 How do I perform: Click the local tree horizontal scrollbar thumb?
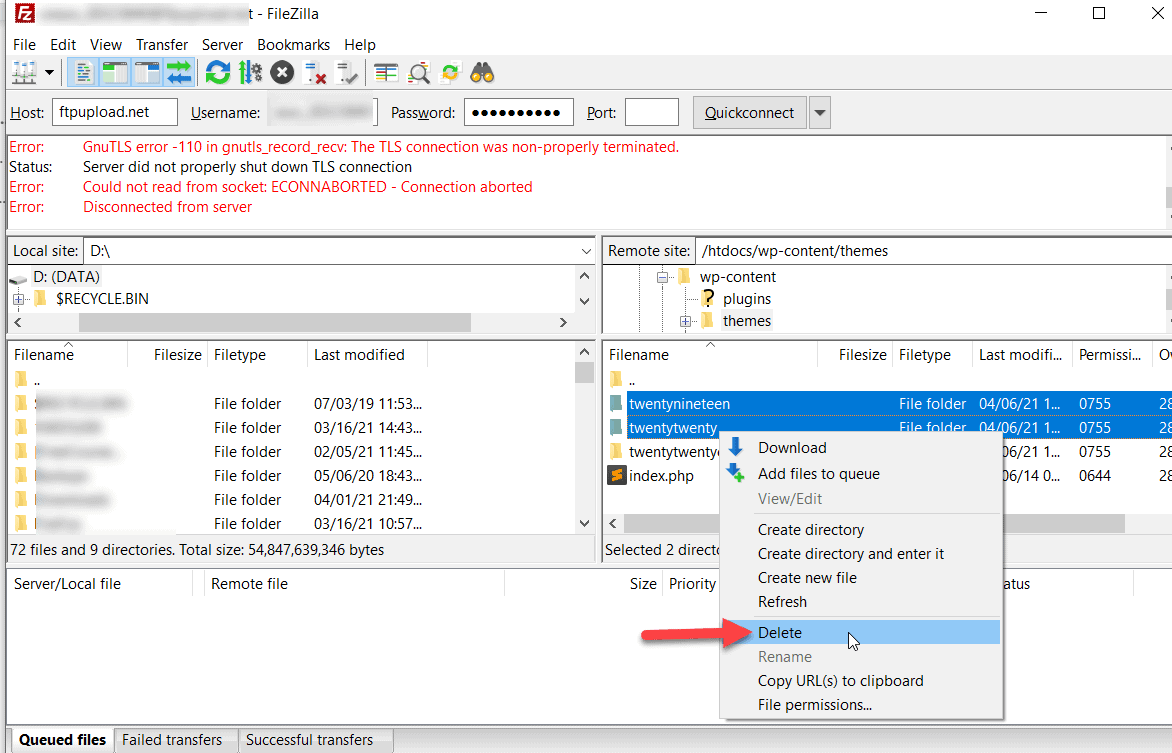[x=274, y=322]
